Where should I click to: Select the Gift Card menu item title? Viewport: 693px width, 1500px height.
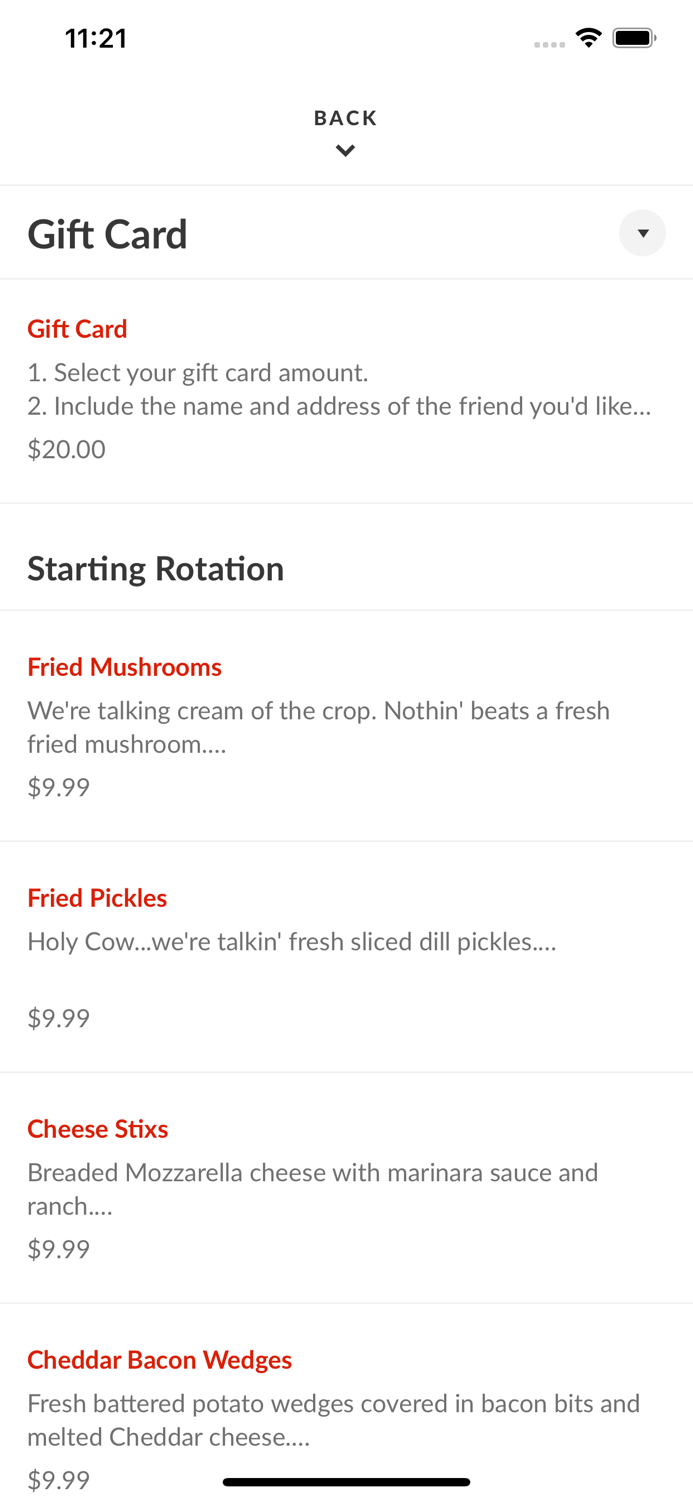77,329
